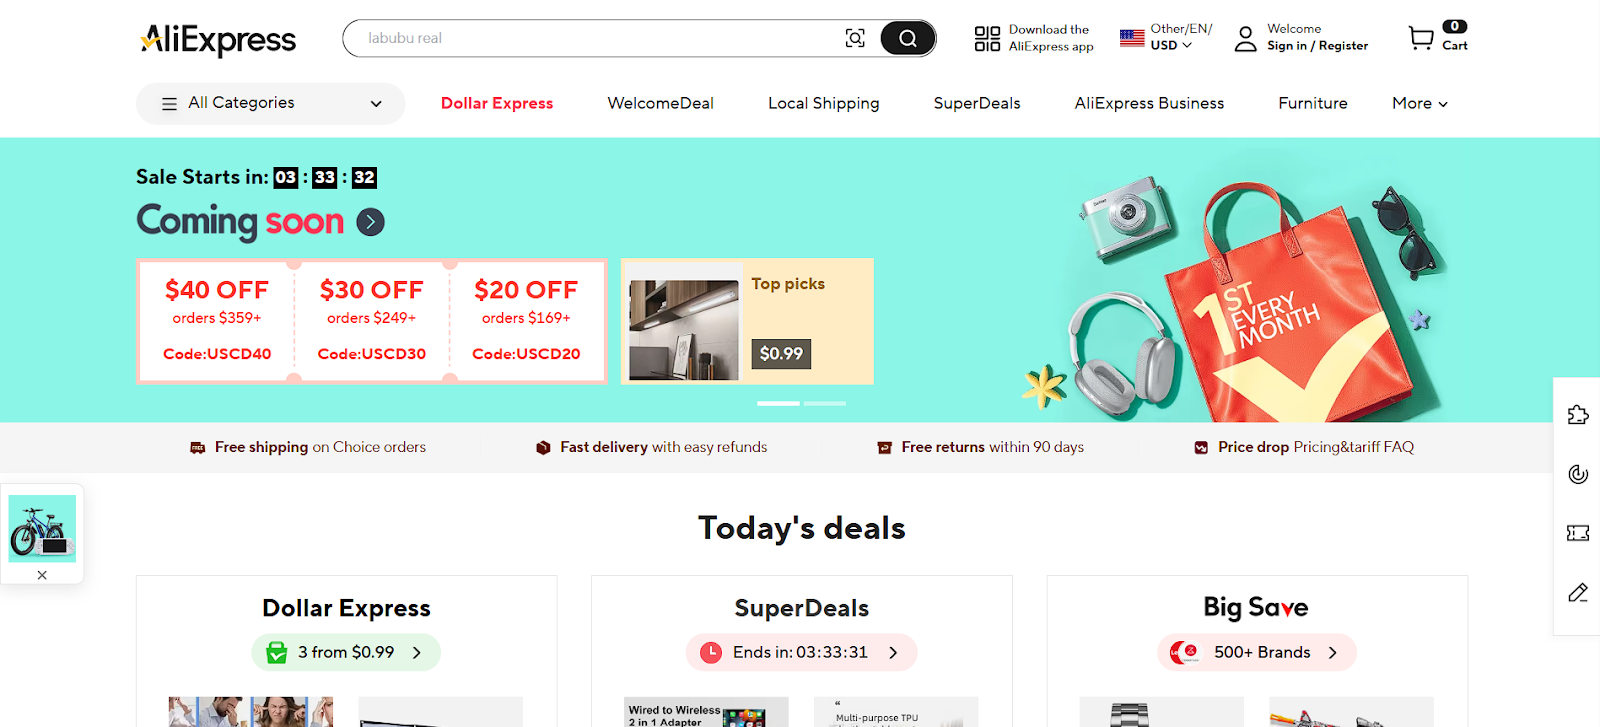Open the USD currency language dropdown
Viewport: 1600px width, 727px height.
[x=1170, y=45]
